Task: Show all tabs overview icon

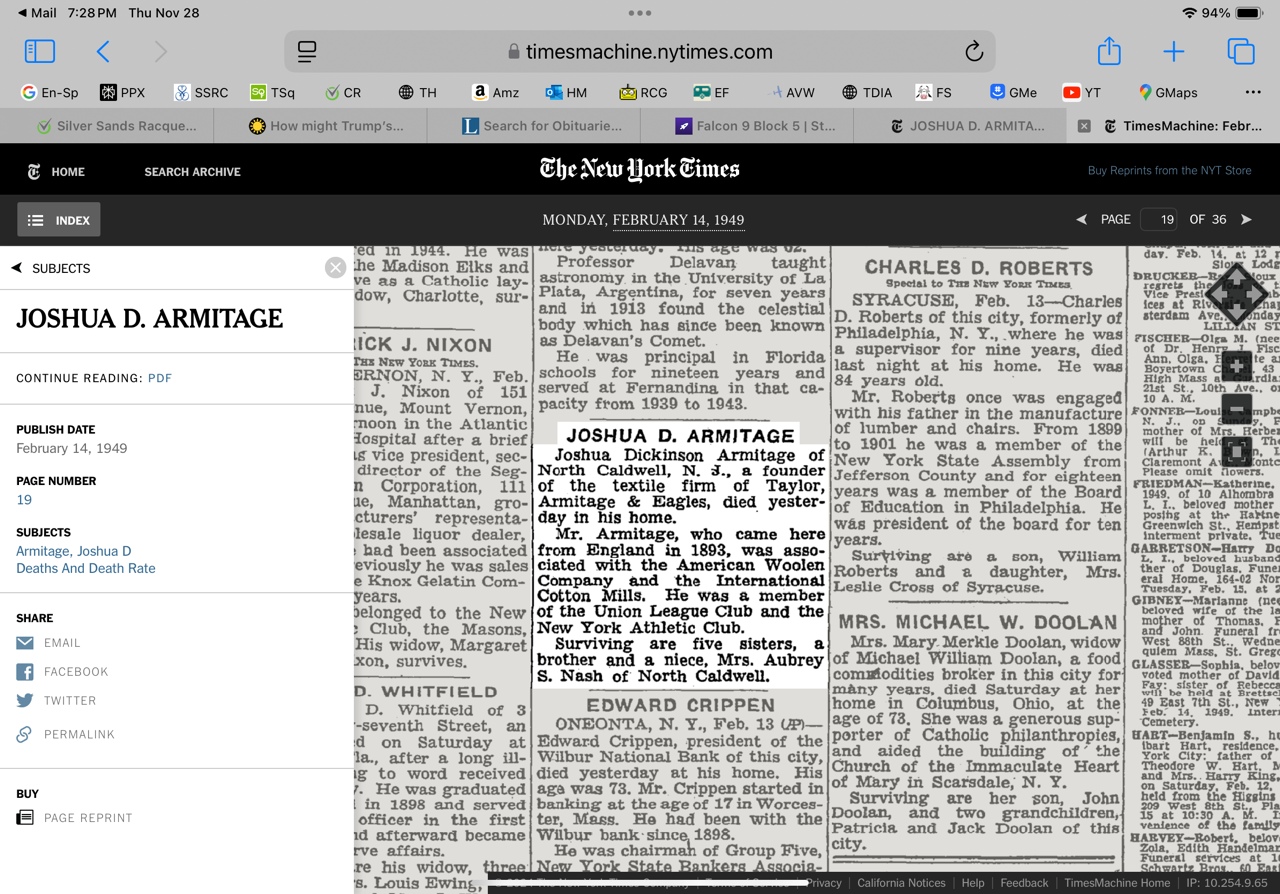Action: (1241, 51)
